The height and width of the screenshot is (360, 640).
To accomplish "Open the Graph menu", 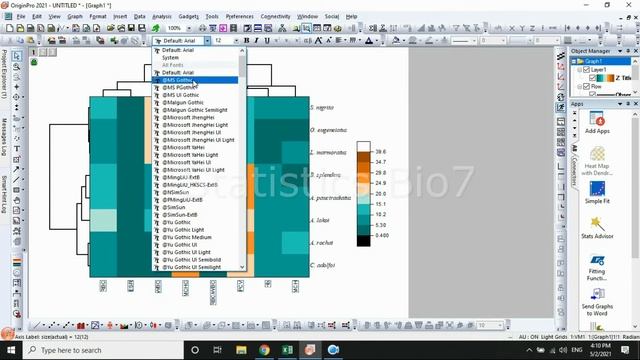I will point(75,16).
